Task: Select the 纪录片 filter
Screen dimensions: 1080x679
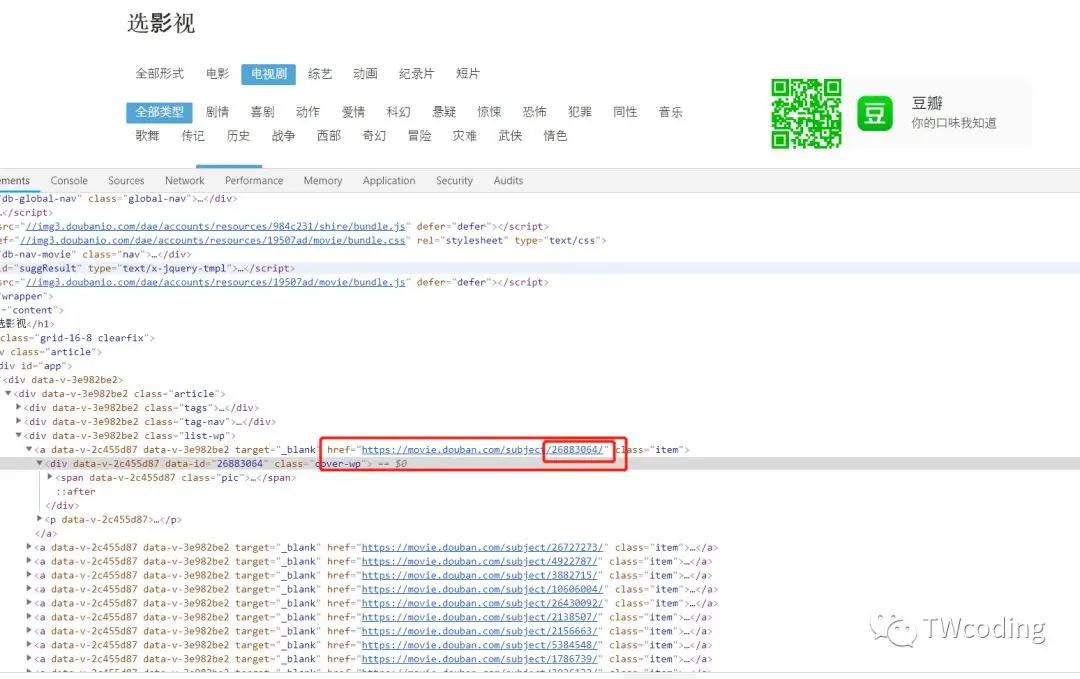Action: pyautogui.click(x=417, y=74)
